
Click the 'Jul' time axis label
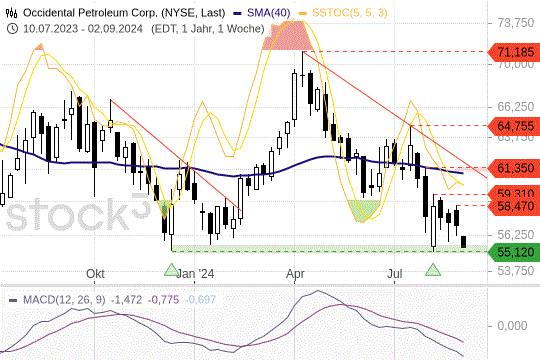[x=395, y=274]
